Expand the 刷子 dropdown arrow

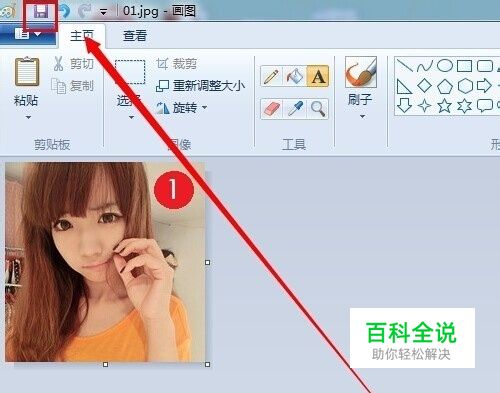coord(363,117)
